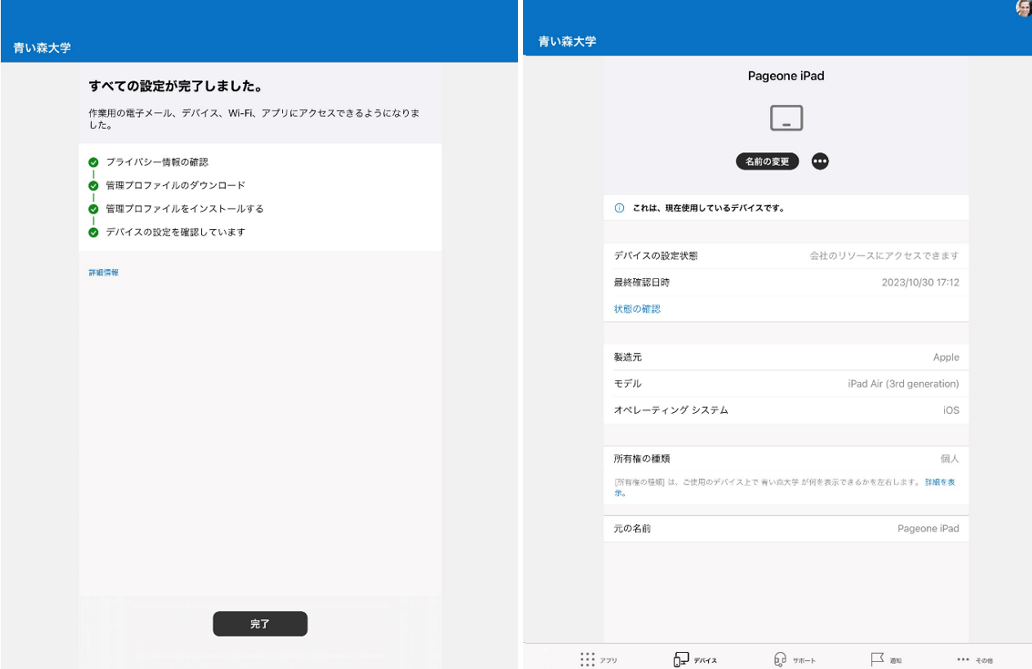Open the 通知 flag icon
1032x669 pixels.
tap(877, 659)
